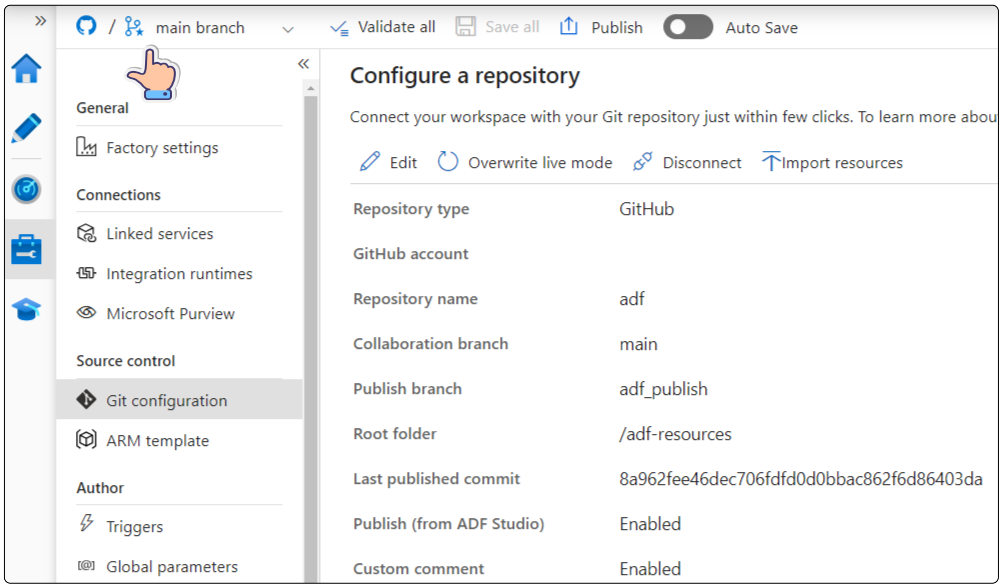Click Import resources button
This screenshot has height=586, width=1007.
tap(832, 163)
